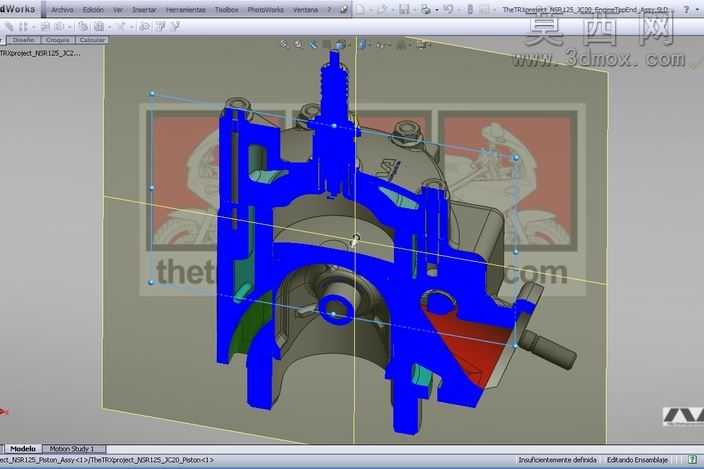Click the piston path text in status bar
The width and height of the screenshot is (704, 469).
pyautogui.click(x=107, y=460)
